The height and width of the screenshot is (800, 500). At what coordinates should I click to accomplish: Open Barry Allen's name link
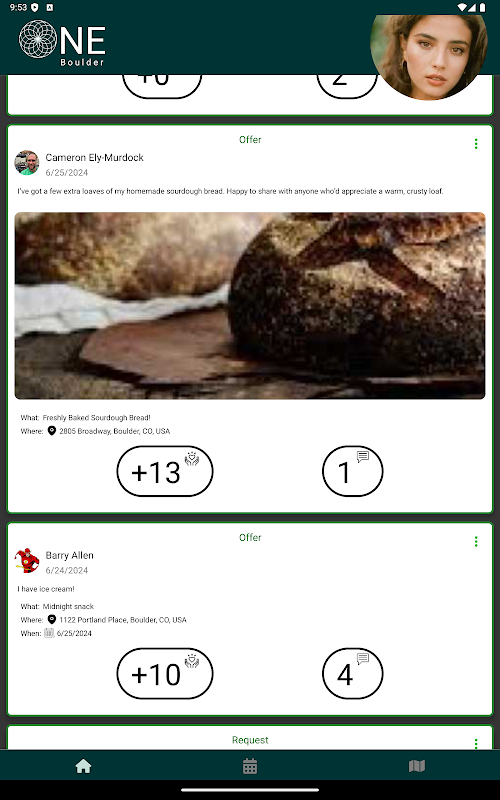click(69, 555)
